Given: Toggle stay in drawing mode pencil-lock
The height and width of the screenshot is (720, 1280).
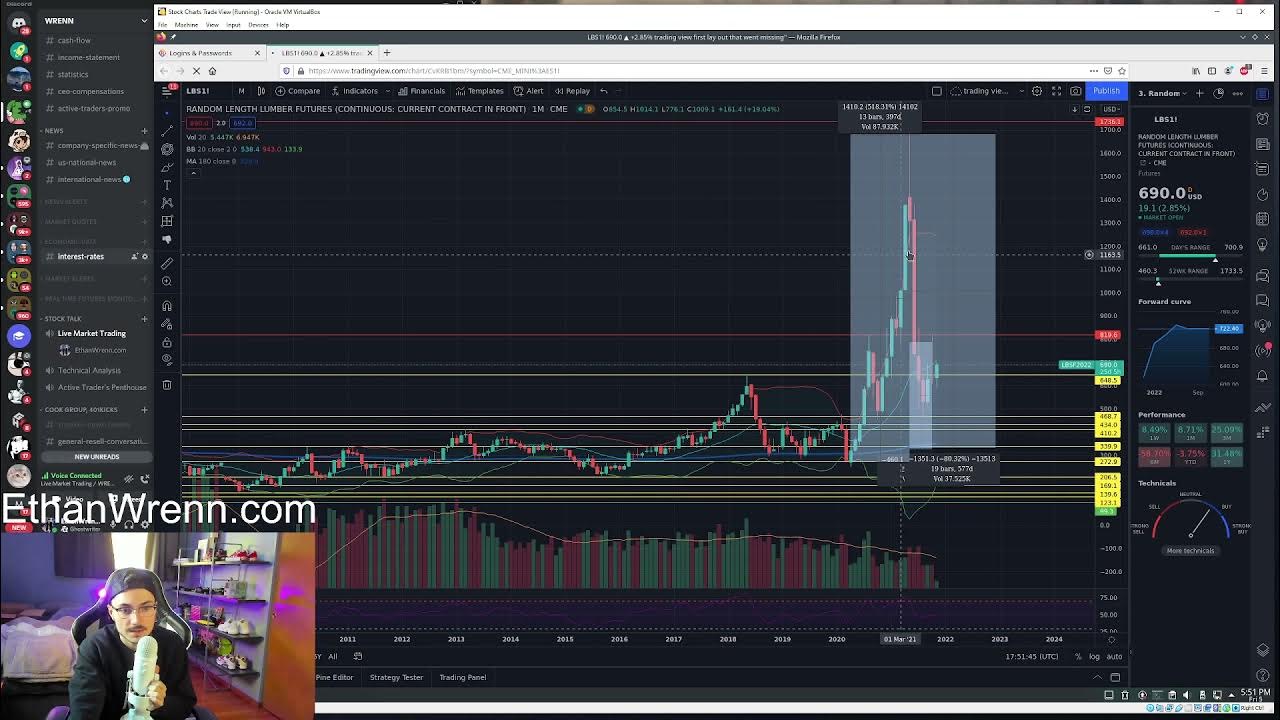Looking at the screenshot, I should click(167, 324).
